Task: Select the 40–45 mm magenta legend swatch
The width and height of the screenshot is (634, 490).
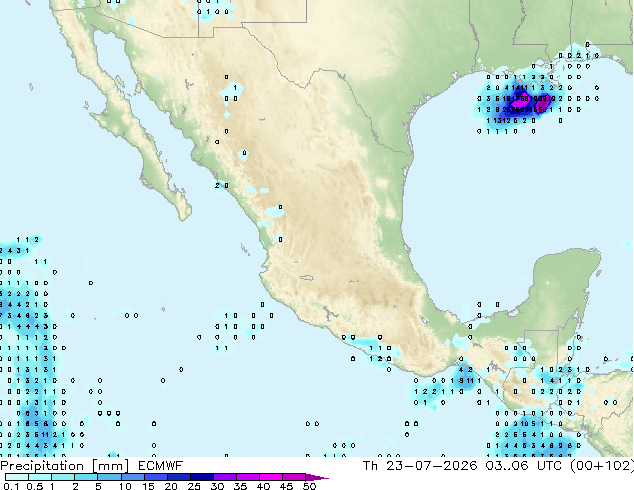Action: pos(271,477)
